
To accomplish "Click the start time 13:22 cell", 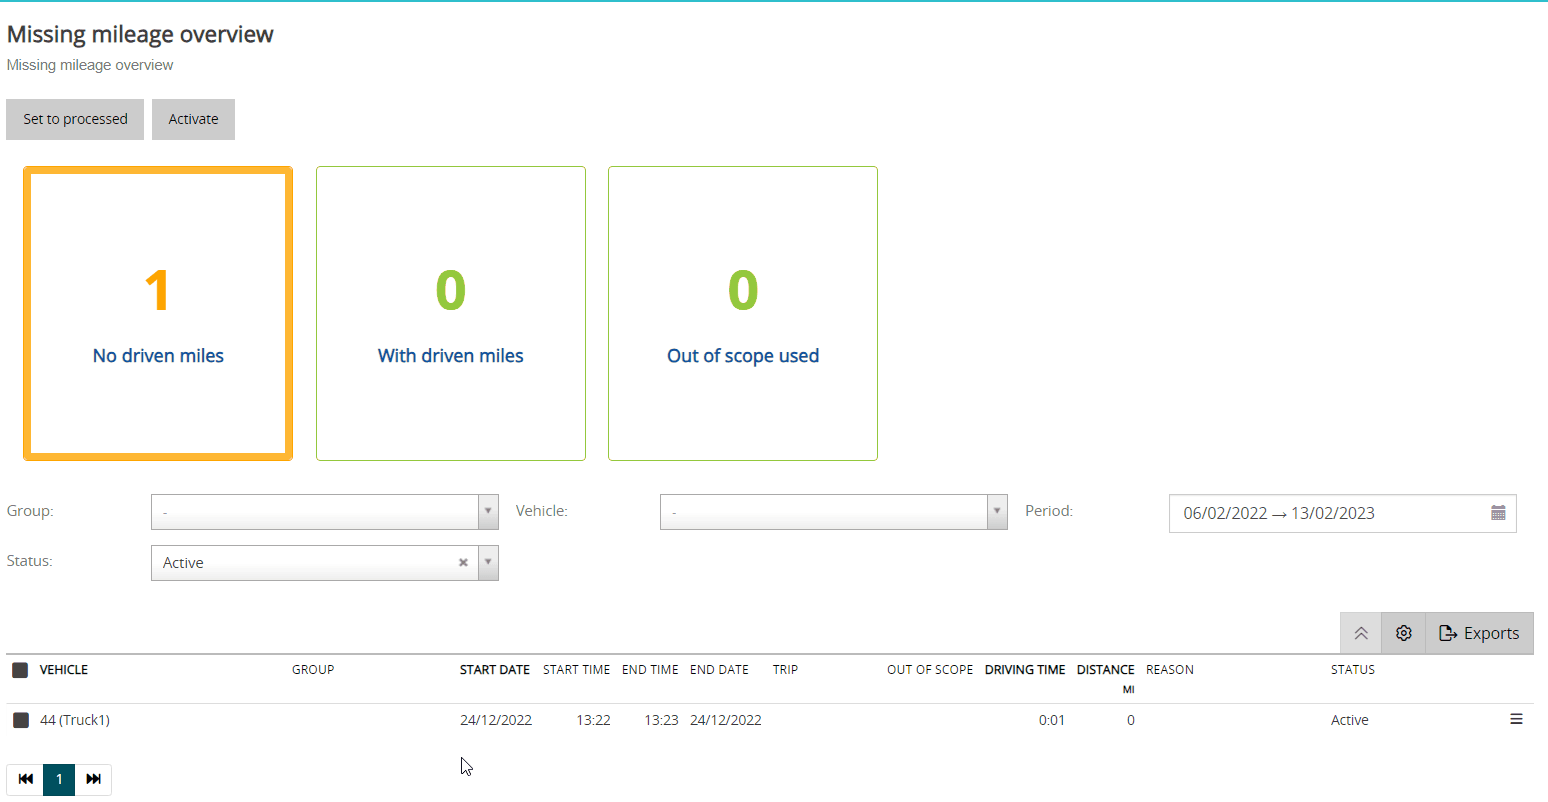I will pos(593,720).
